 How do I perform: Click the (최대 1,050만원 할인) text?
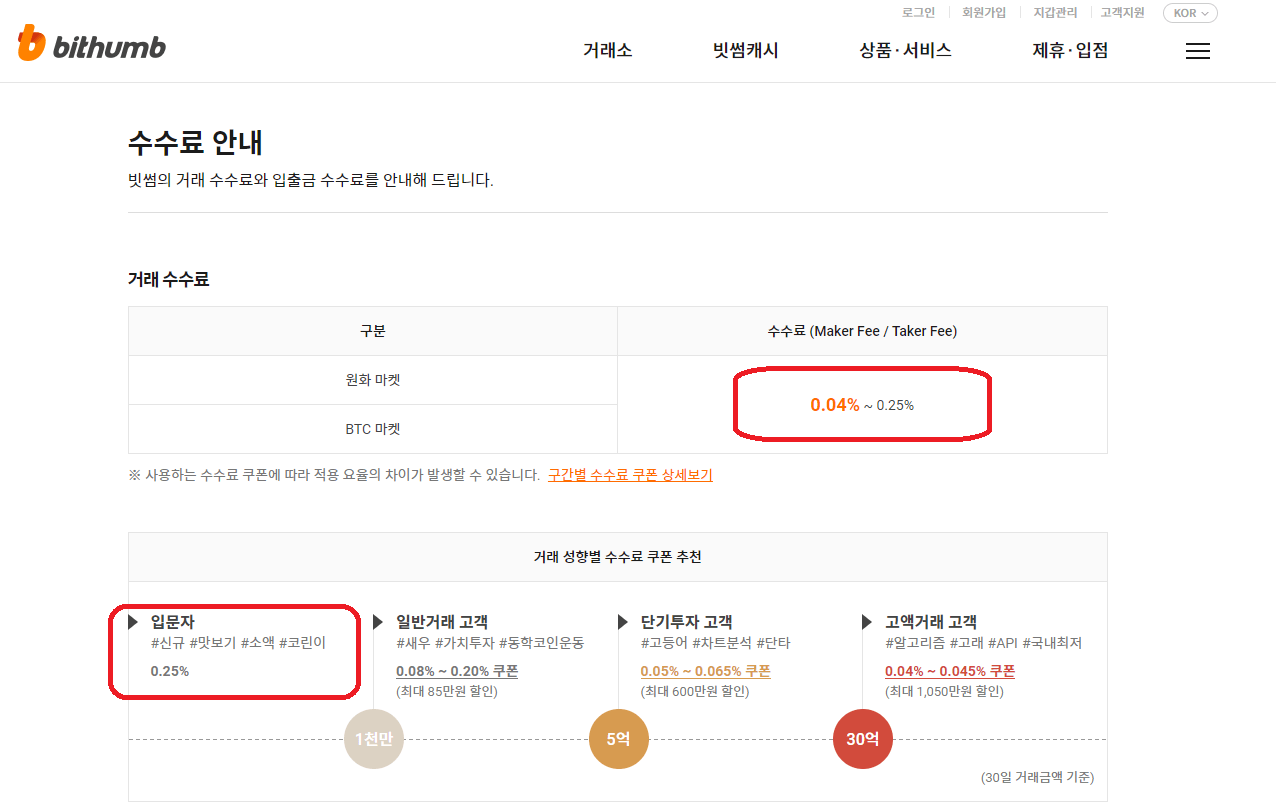[x=944, y=692]
